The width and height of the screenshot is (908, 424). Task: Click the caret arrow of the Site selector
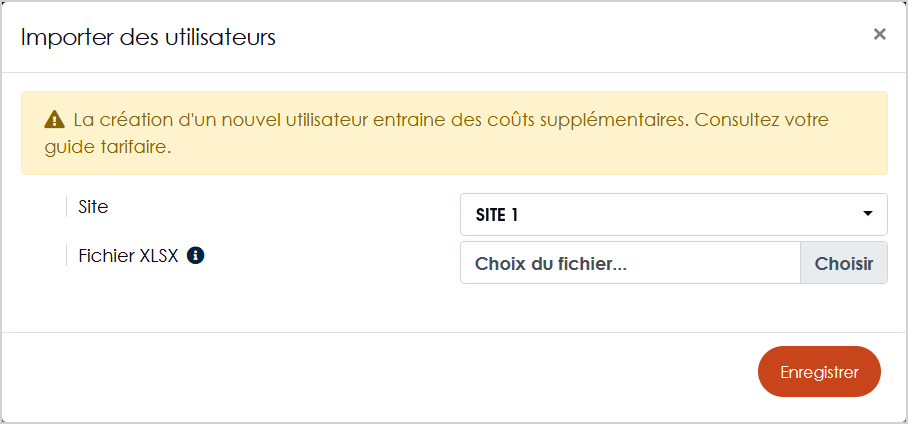pos(867,214)
